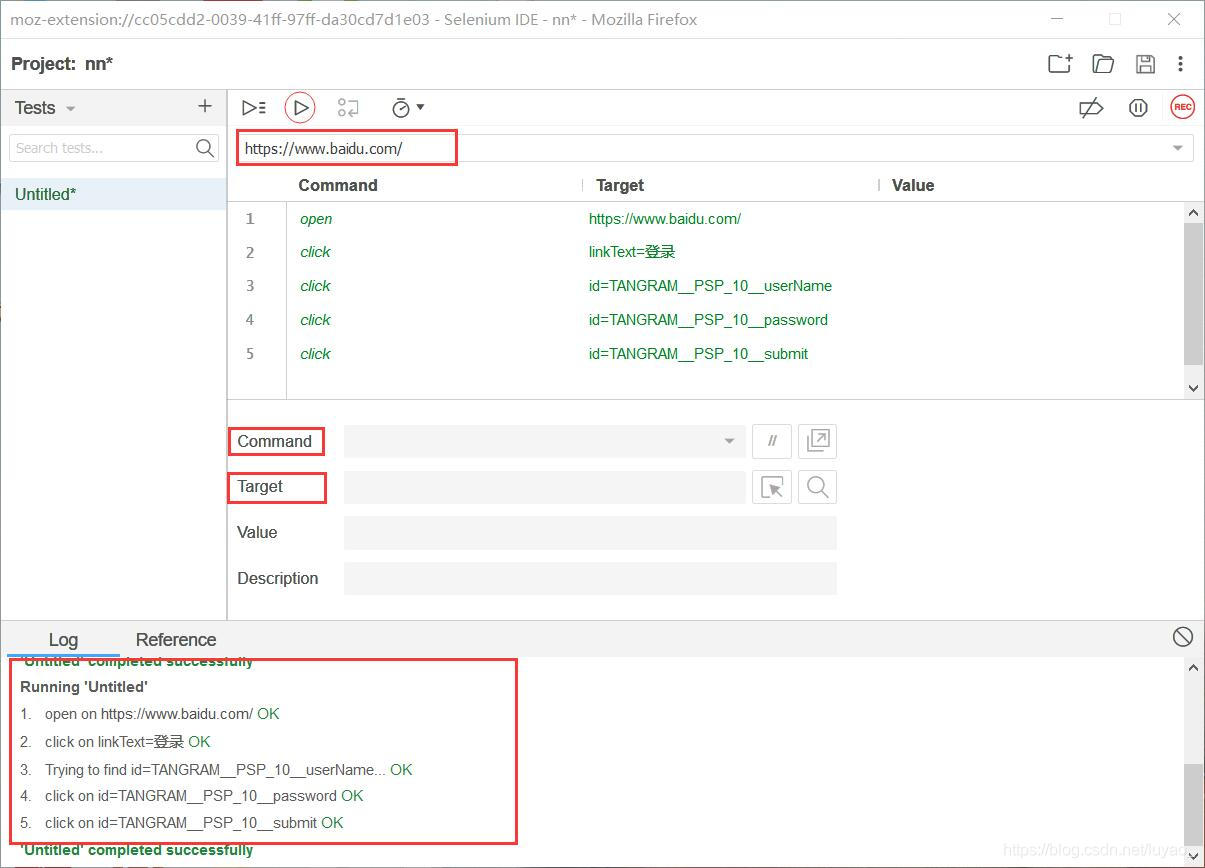Screen dimensions: 1205x868
Task: Select a target element in the page
Action: point(772,487)
